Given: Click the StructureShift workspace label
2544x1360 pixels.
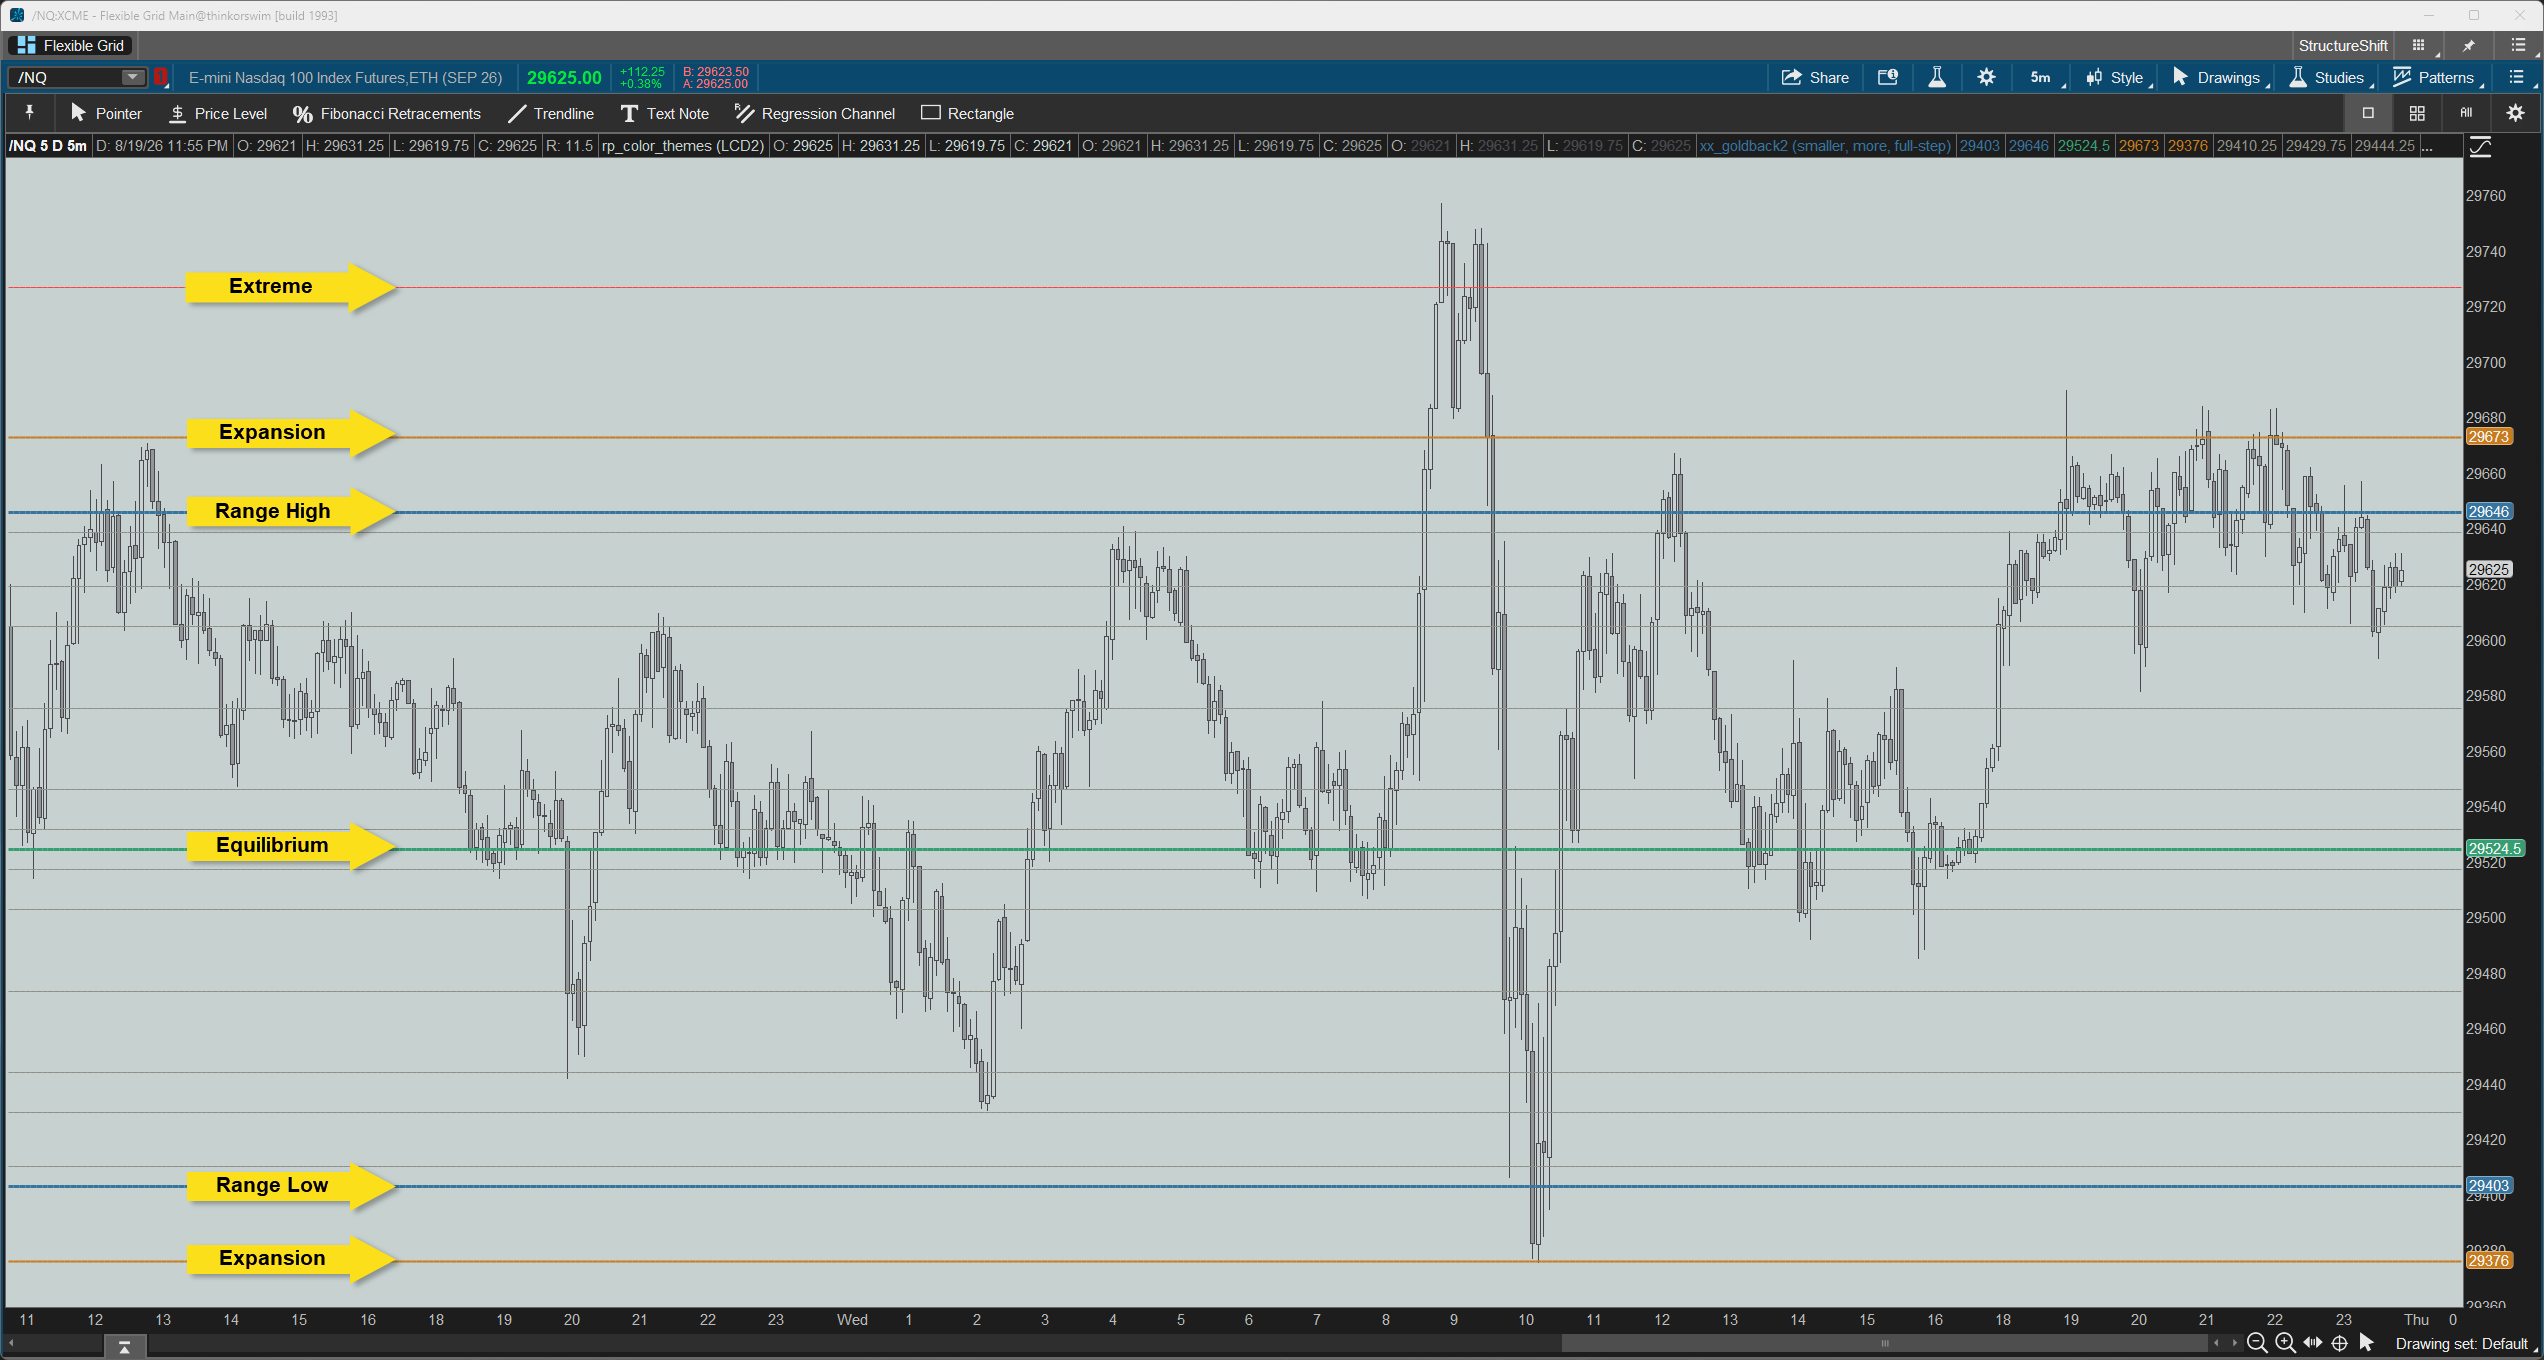Looking at the screenshot, I should [x=2343, y=45].
